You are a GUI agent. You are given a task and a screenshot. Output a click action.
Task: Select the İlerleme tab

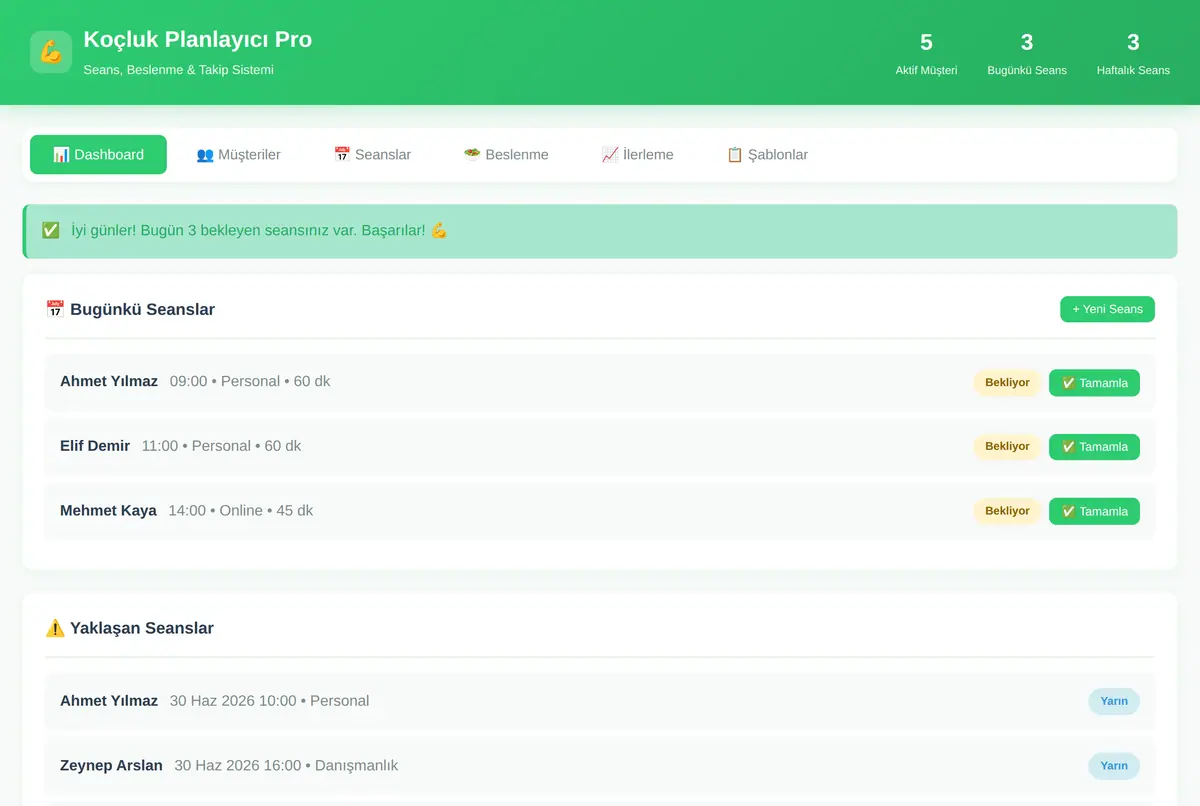[x=637, y=155]
